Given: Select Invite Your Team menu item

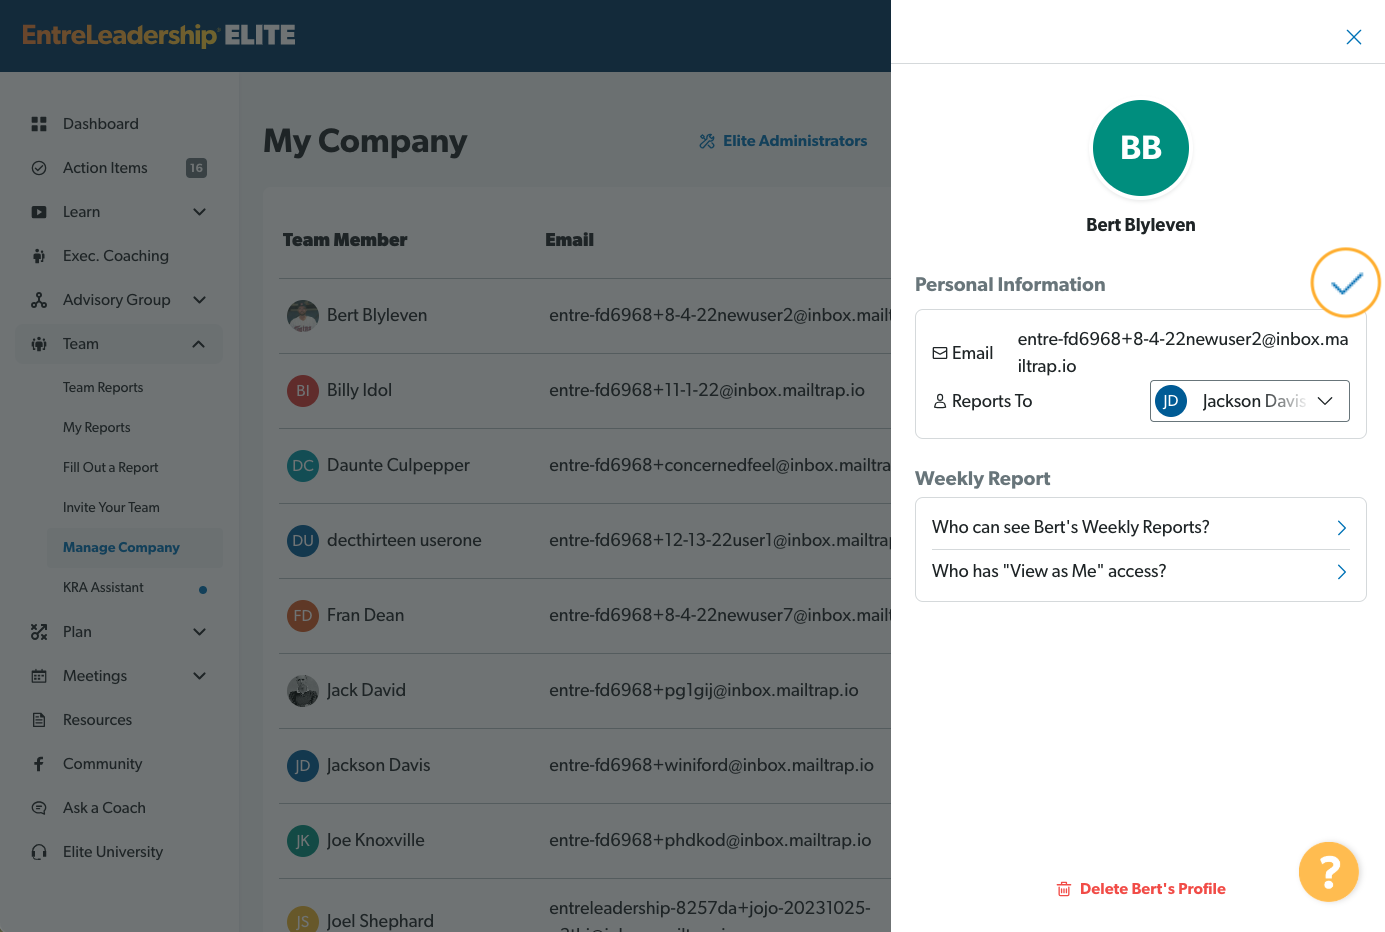Looking at the screenshot, I should 111,508.
